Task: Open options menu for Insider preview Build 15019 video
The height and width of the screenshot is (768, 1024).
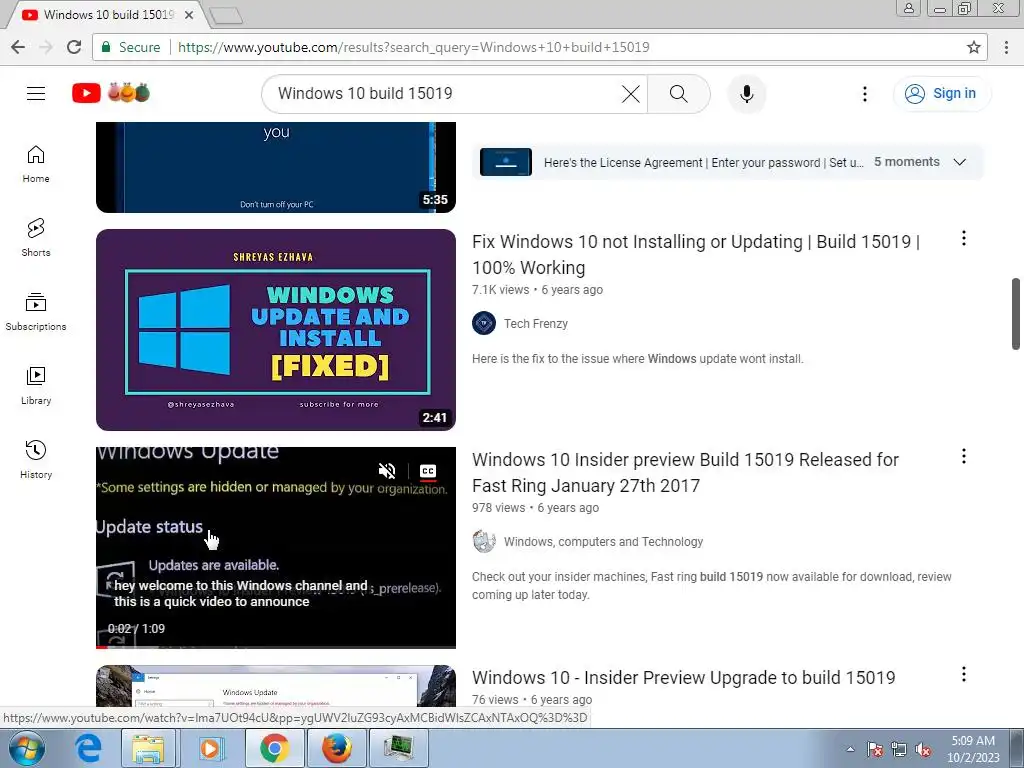Action: point(963,456)
